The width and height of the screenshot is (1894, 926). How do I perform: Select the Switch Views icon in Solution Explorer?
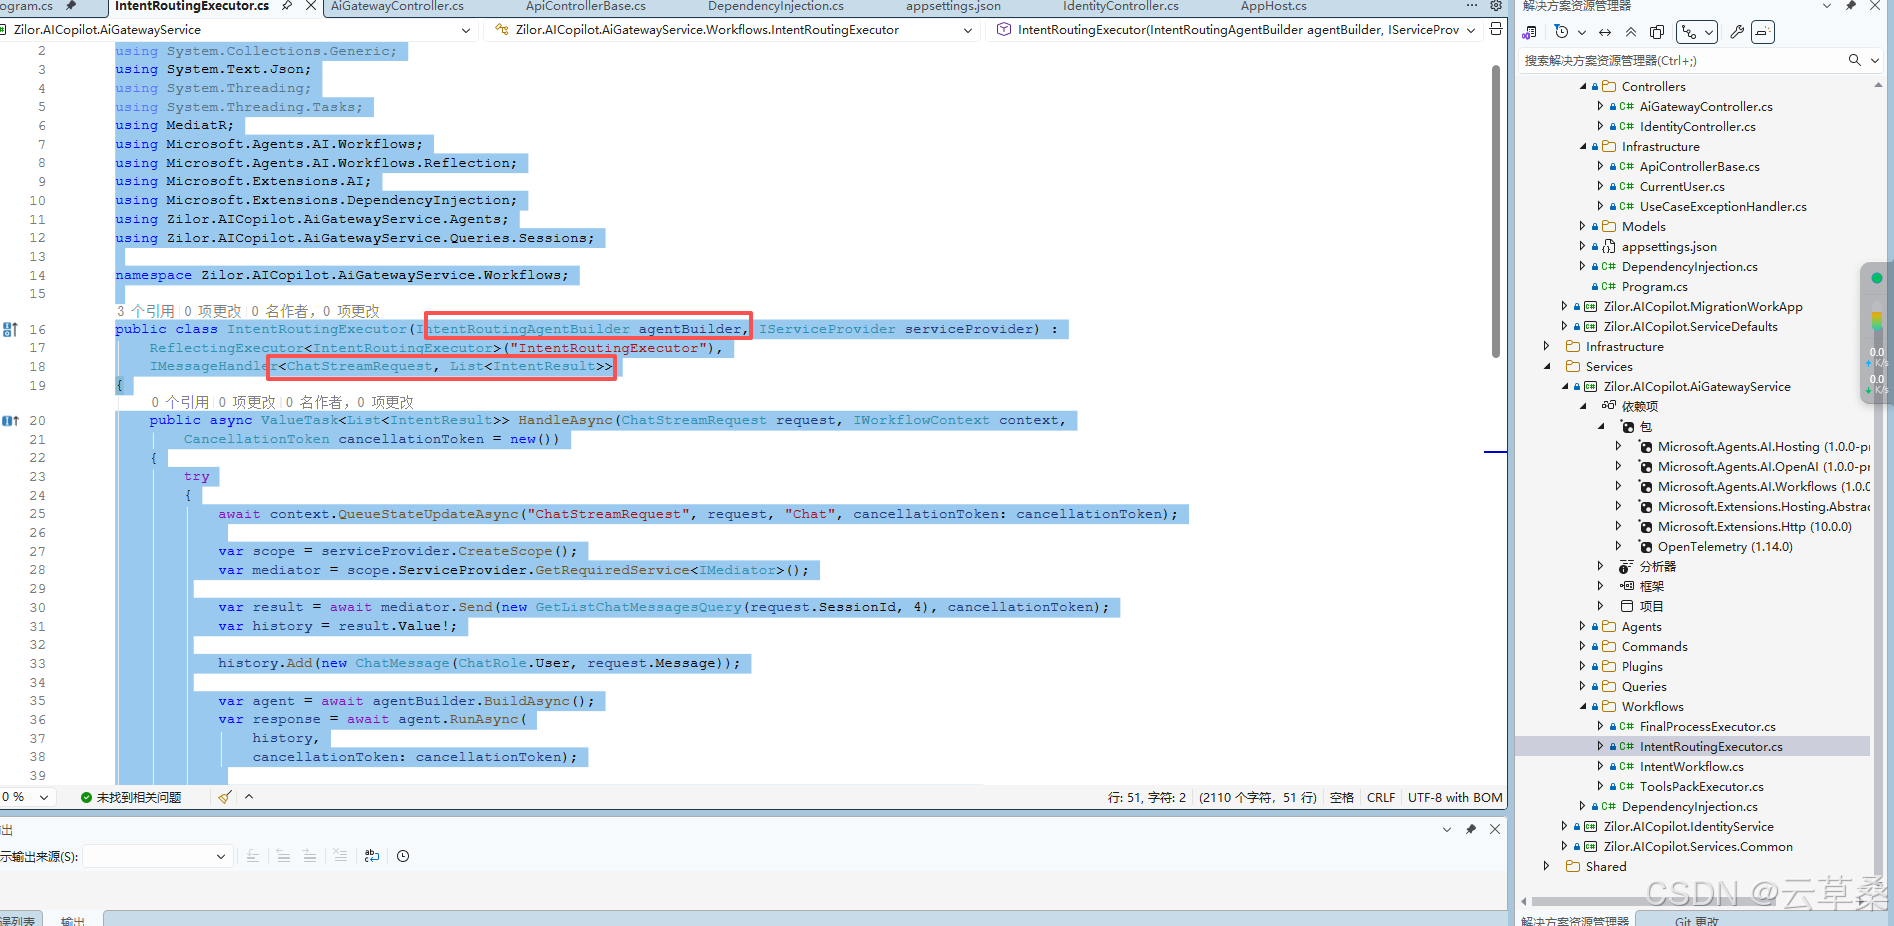point(1690,31)
